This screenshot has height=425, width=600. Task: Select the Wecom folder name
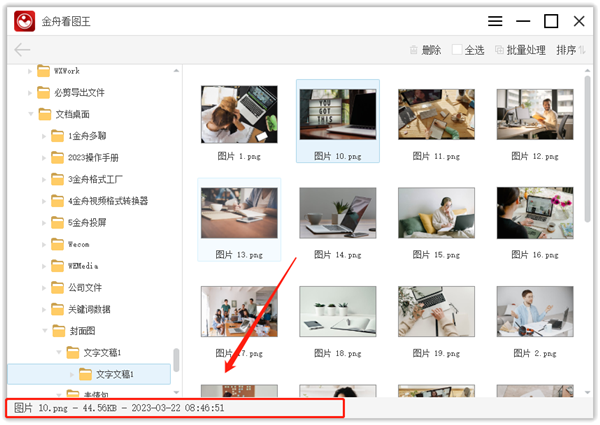tap(78, 244)
